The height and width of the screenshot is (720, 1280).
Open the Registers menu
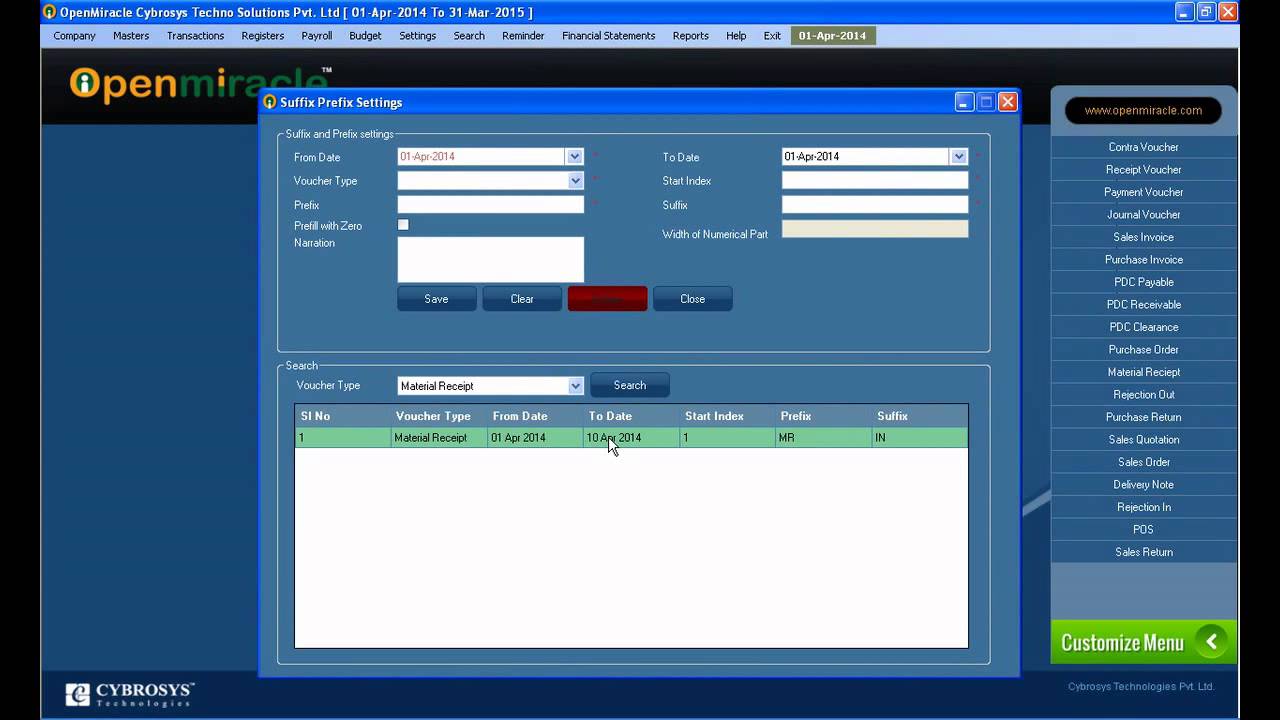point(263,36)
